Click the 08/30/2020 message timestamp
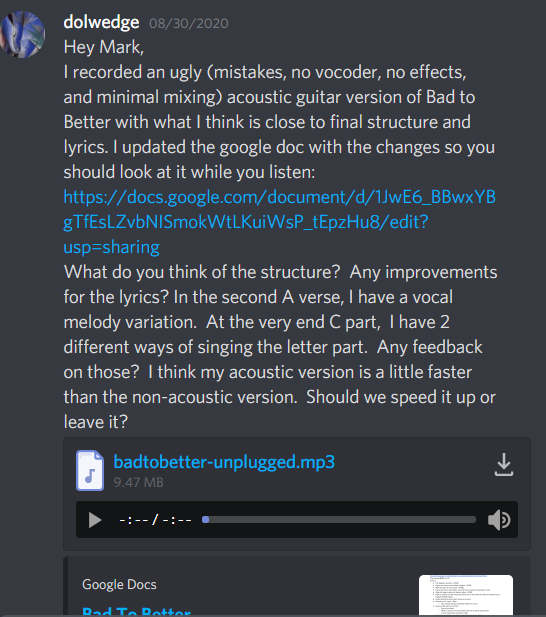546x617 pixels. point(188,23)
